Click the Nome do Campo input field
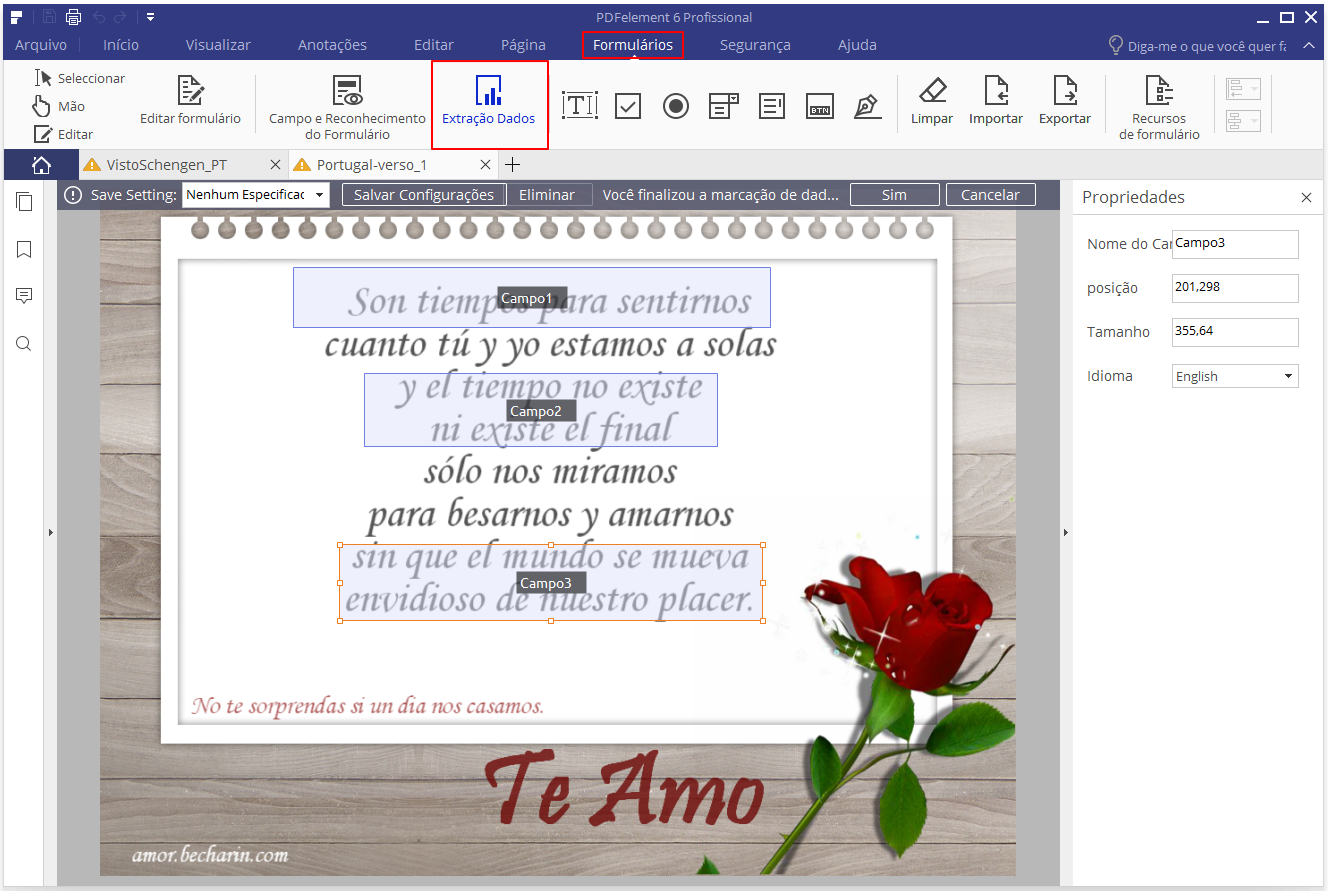Viewport: 1328px width, 891px height. point(1235,244)
